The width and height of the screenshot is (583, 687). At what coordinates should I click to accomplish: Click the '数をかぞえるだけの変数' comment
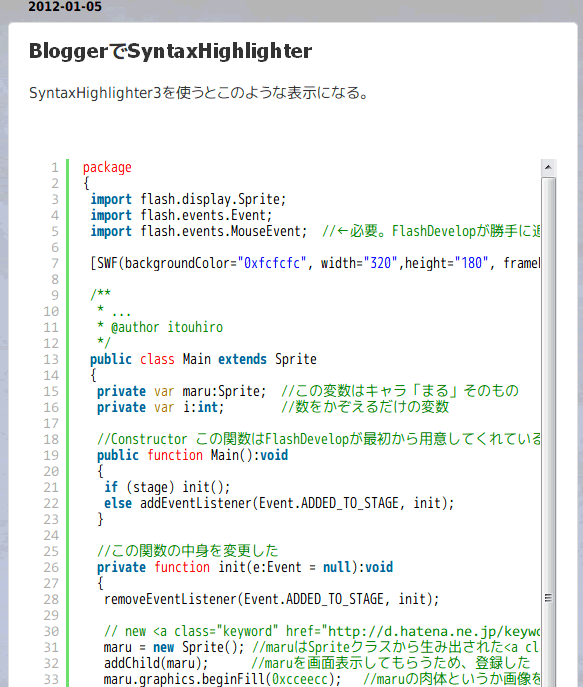coord(365,407)
